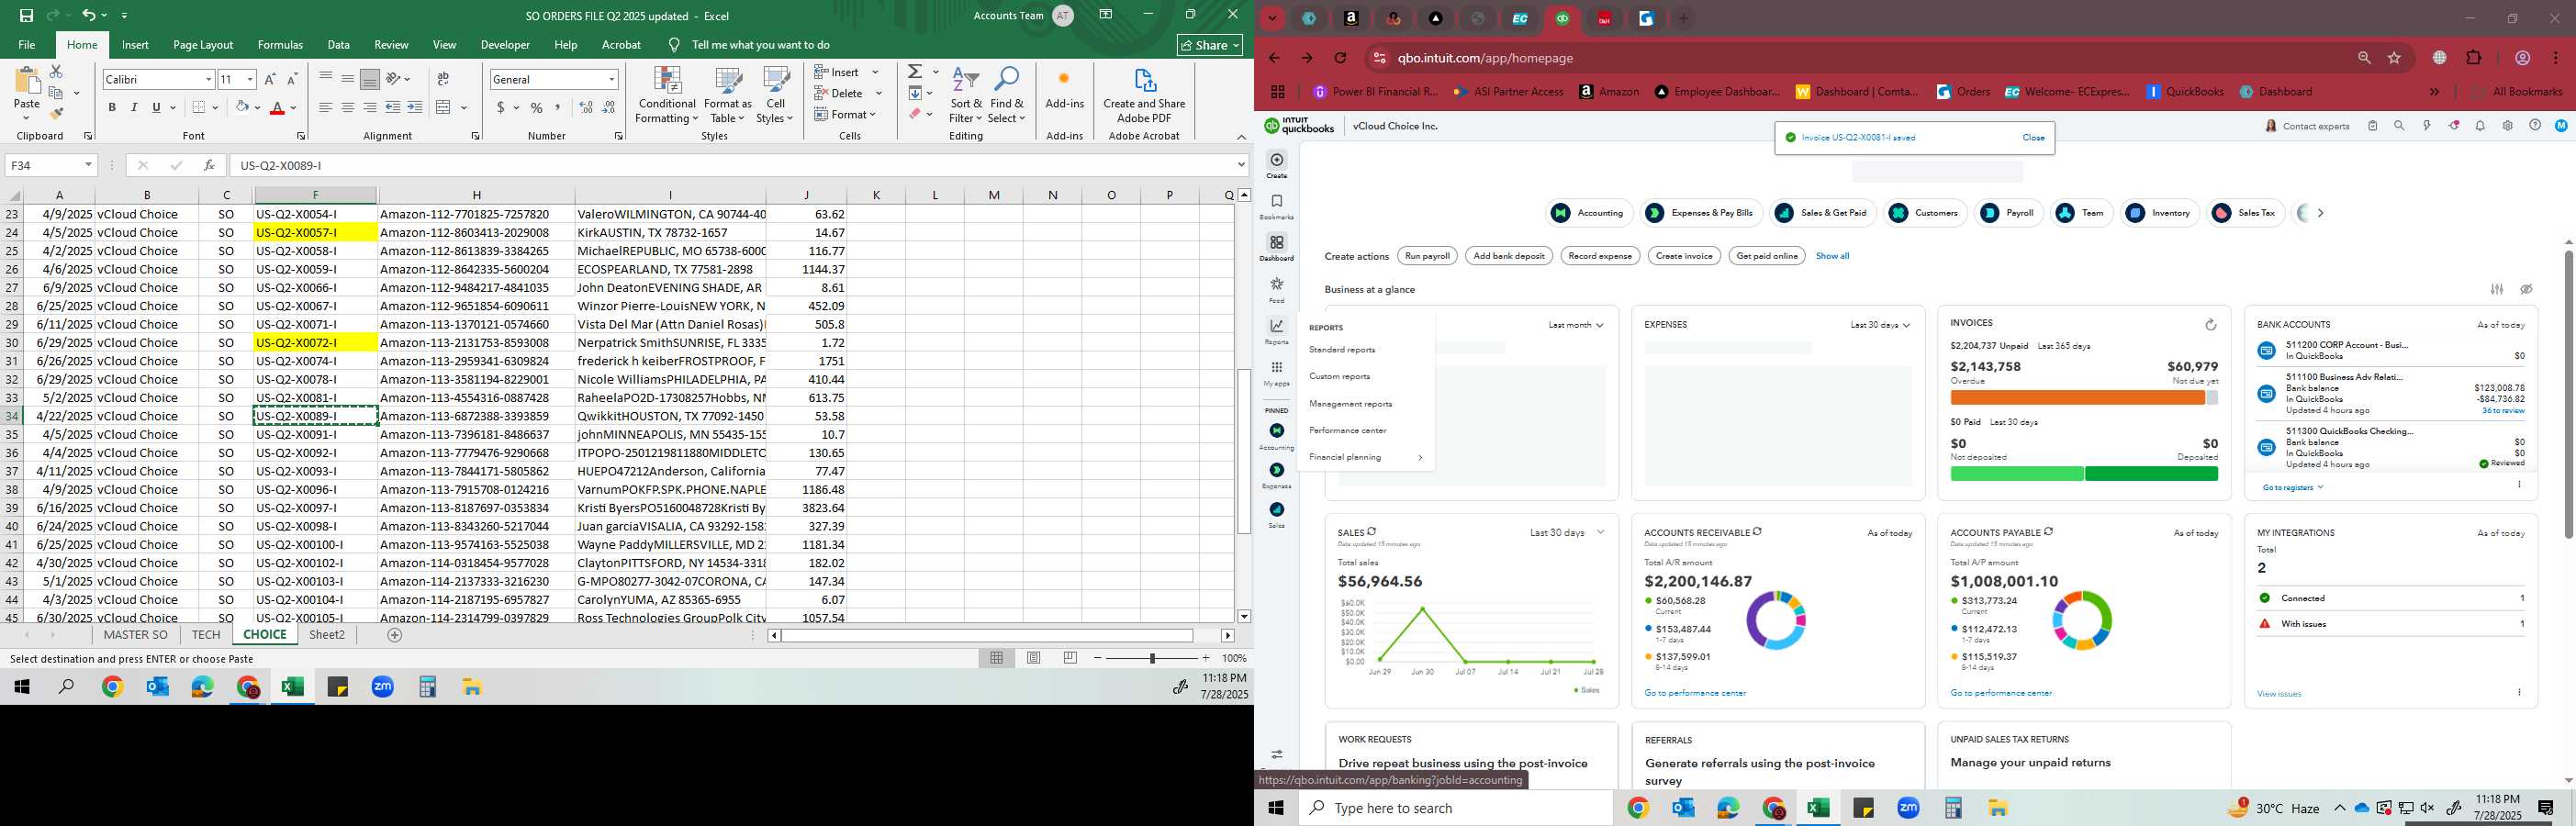This screenshot has height=826, width=2576.
Task: Click Record expense action button
Action: [x=1600, y=256]
